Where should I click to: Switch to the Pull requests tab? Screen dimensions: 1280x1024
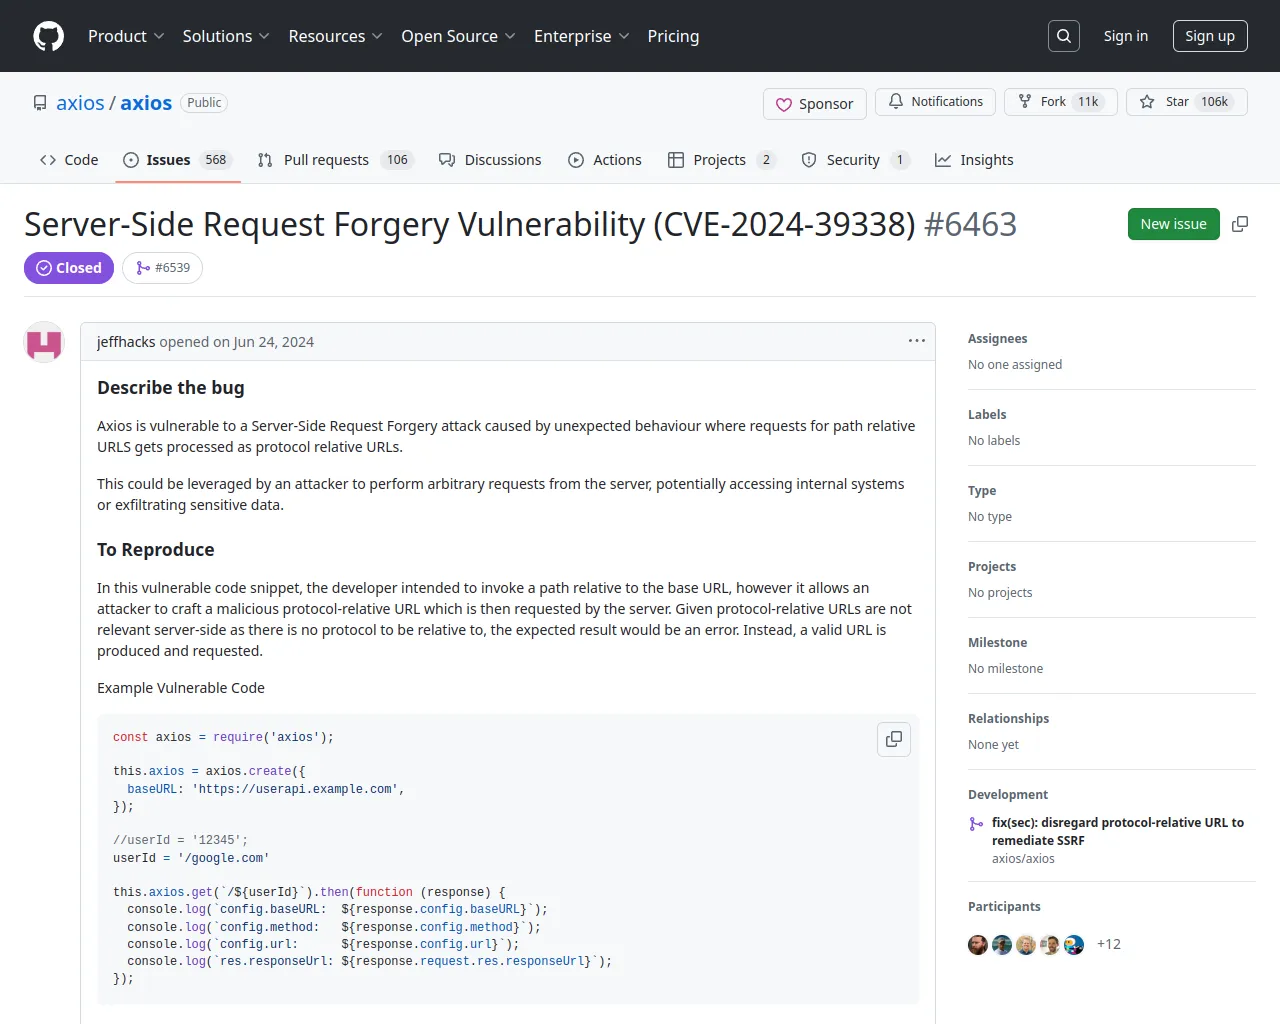335,160
